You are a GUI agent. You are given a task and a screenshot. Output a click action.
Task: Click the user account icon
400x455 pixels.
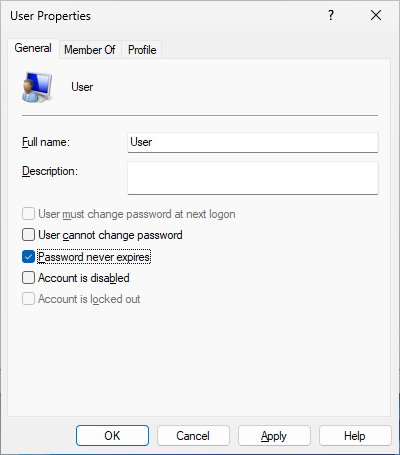pyautogui.click(x=37, y=87)
